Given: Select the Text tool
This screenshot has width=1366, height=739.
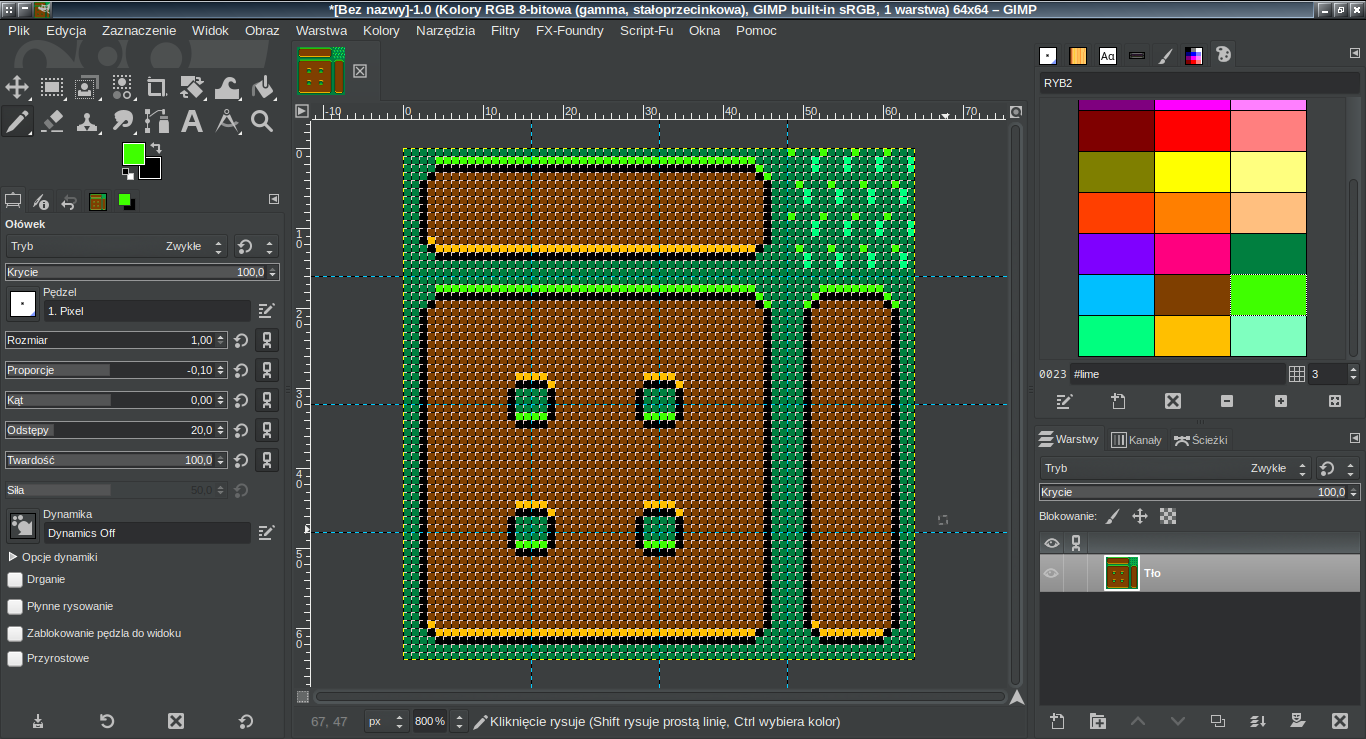Looking at the screenshot, I should [x=192, y=122].
